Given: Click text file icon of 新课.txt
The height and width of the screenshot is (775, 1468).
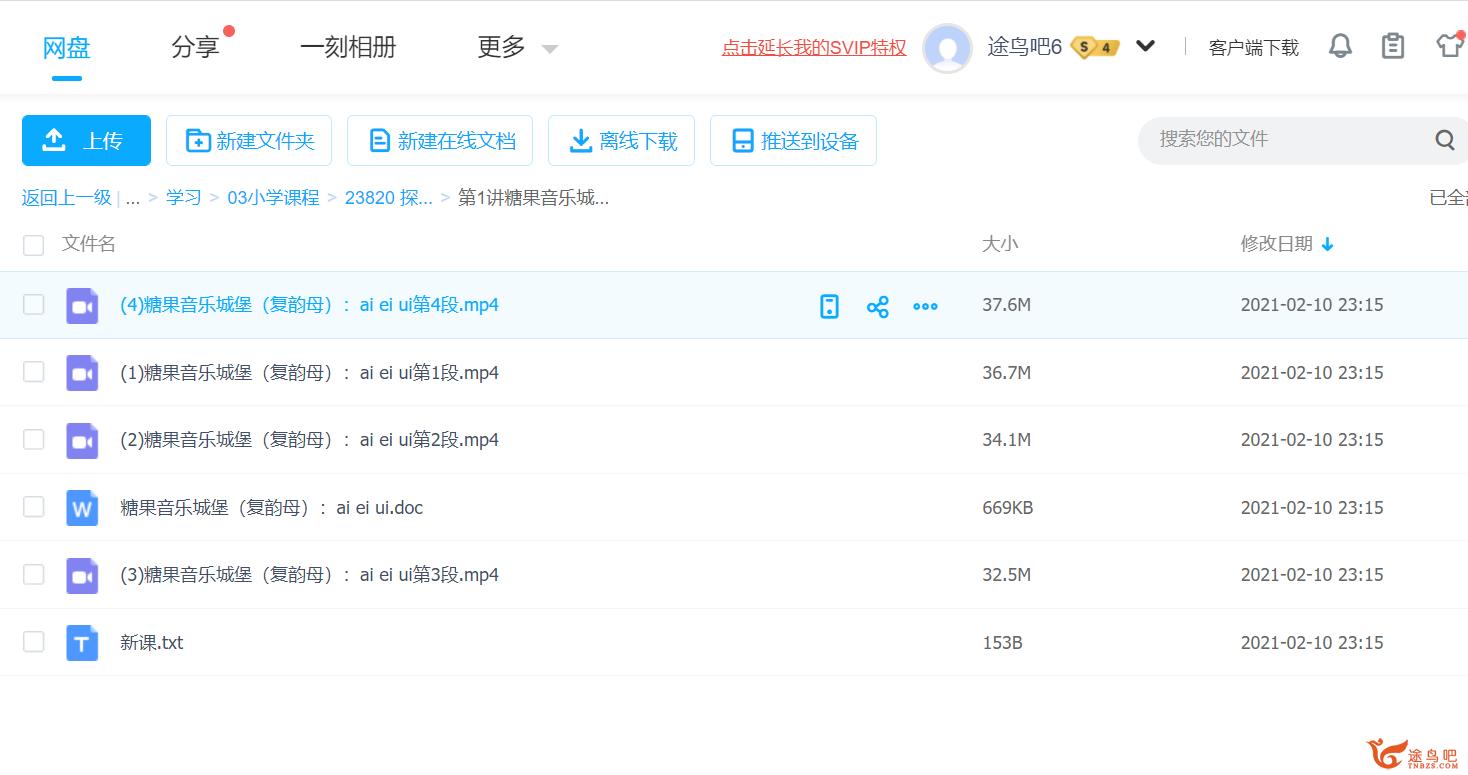Looking at the screenshot, I should pos(82,643).
